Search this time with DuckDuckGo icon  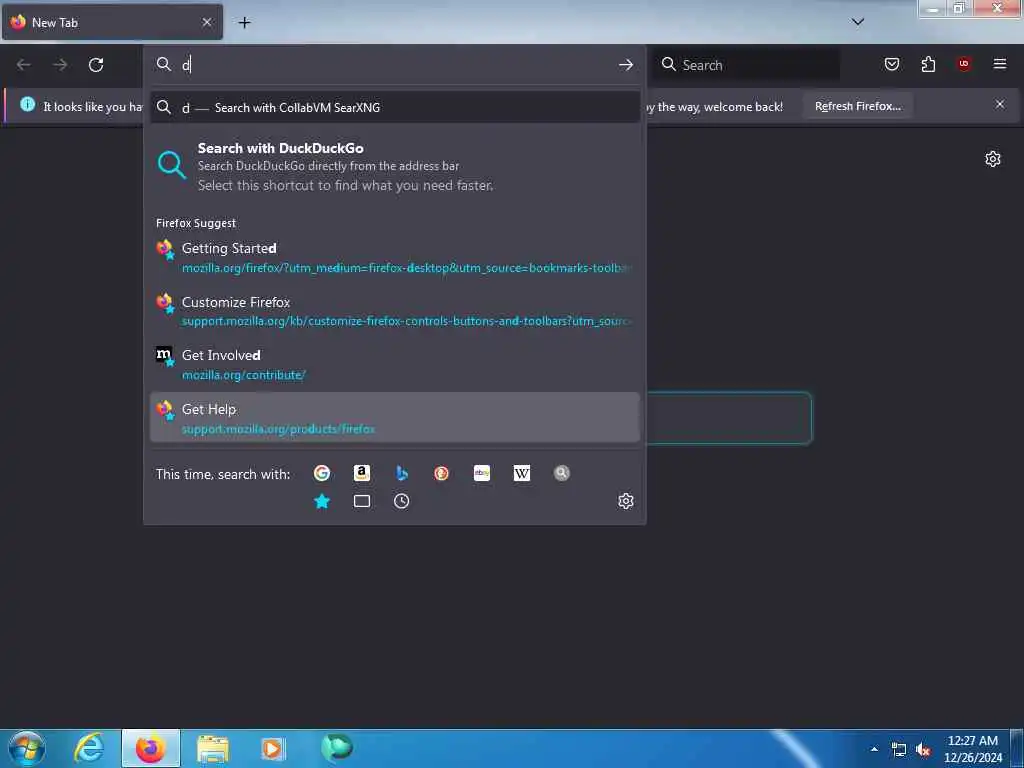(x=441, y=473)
